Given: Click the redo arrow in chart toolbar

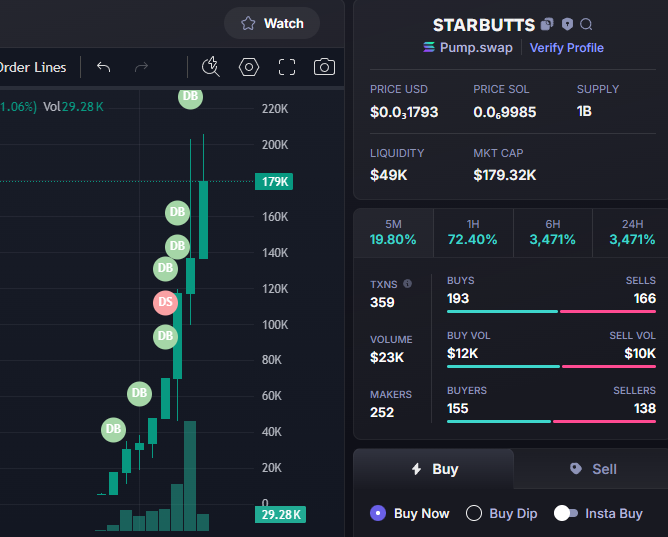Looking at the screenshot, I should [x=141, y=67].
